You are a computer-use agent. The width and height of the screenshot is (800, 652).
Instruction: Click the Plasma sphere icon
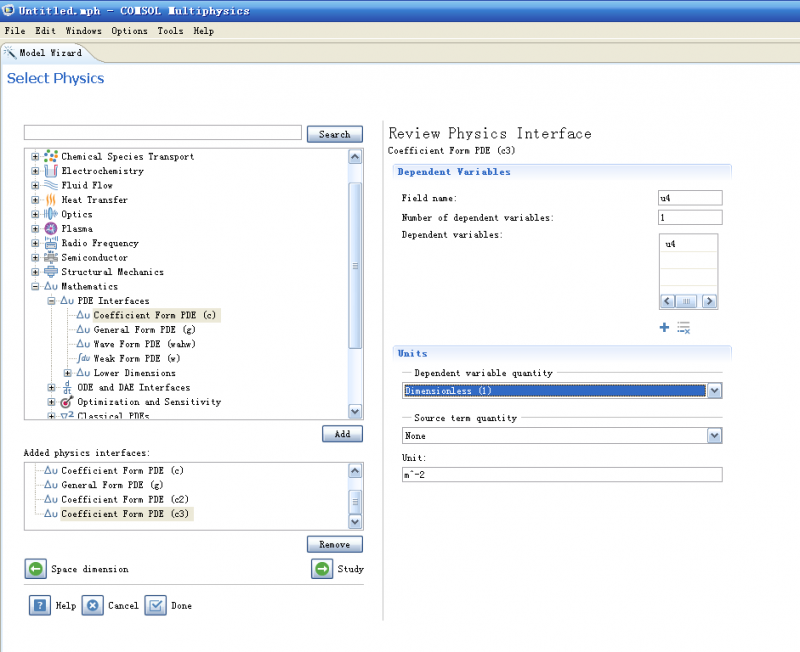click(x=51, y=229)
